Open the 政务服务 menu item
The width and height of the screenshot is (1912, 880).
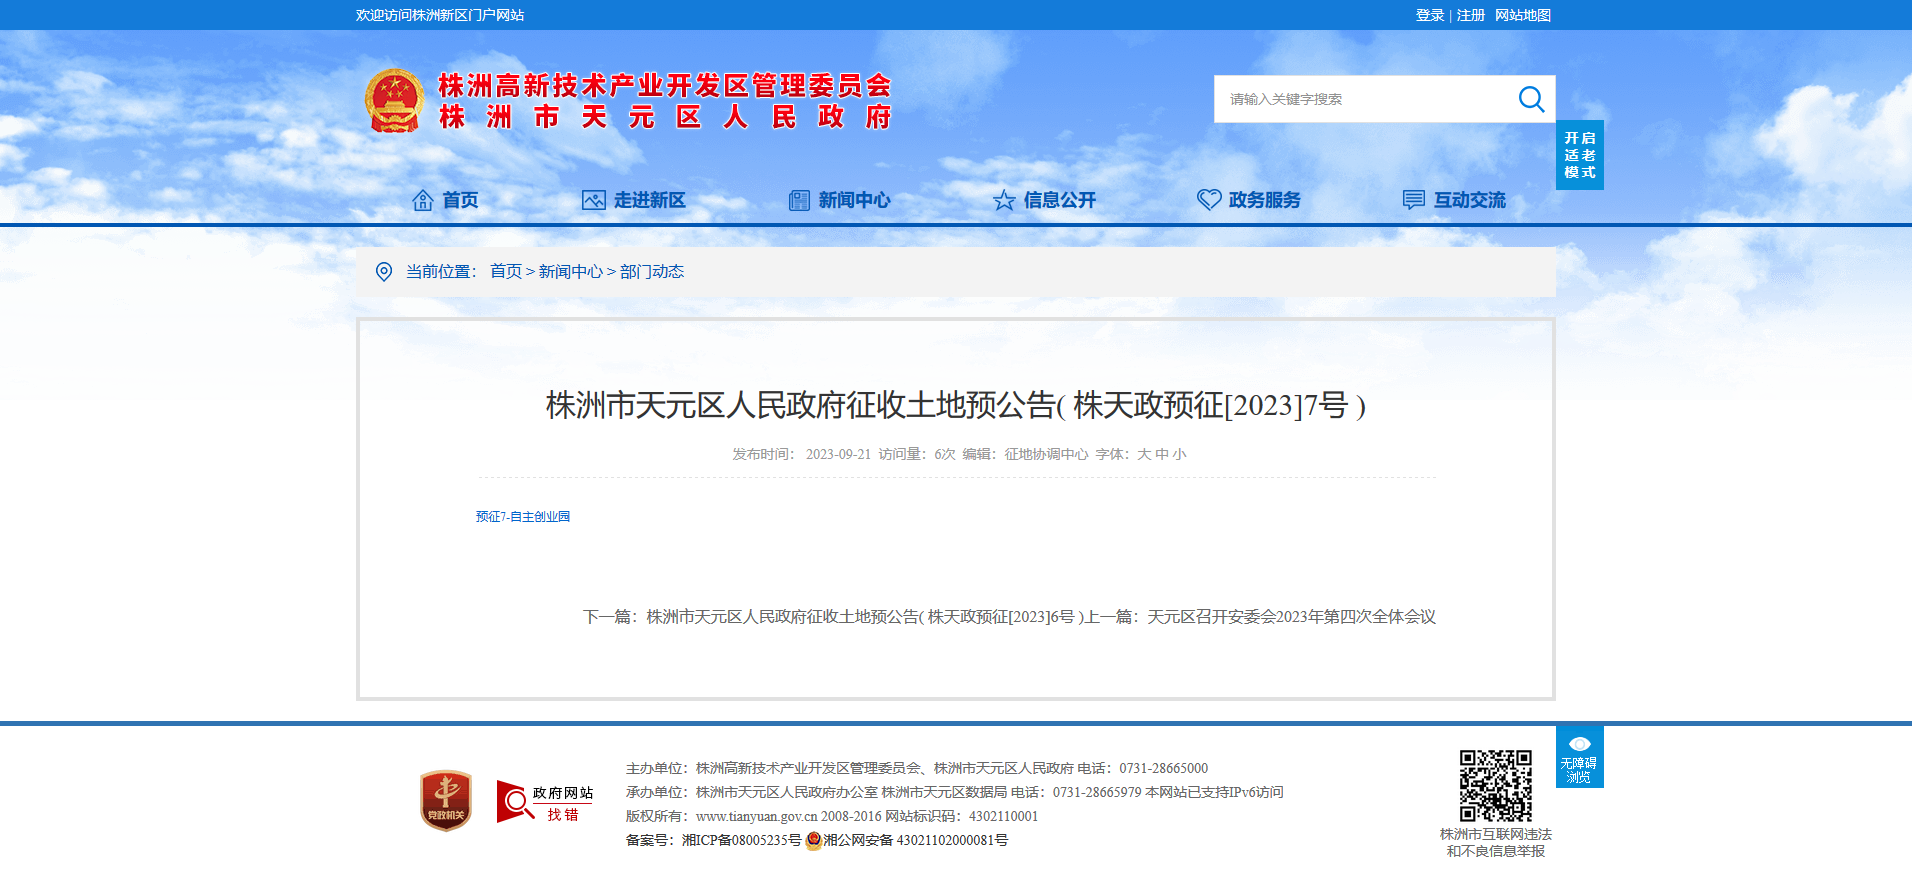point(1264,200)
